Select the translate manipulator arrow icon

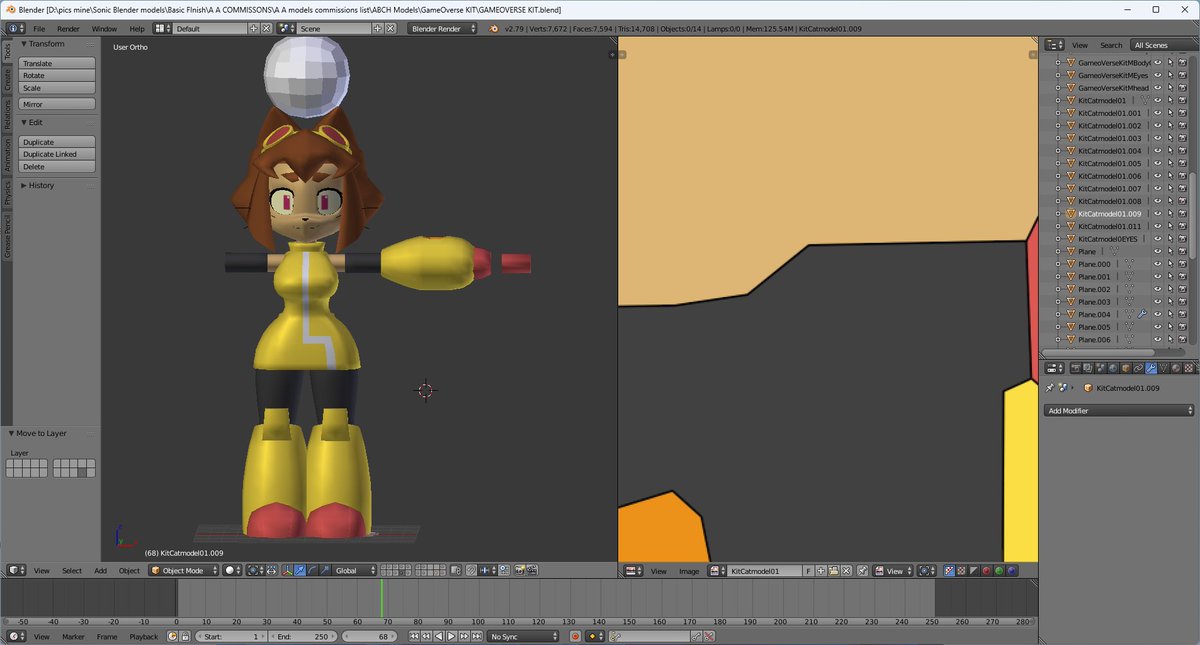point(300,570)
